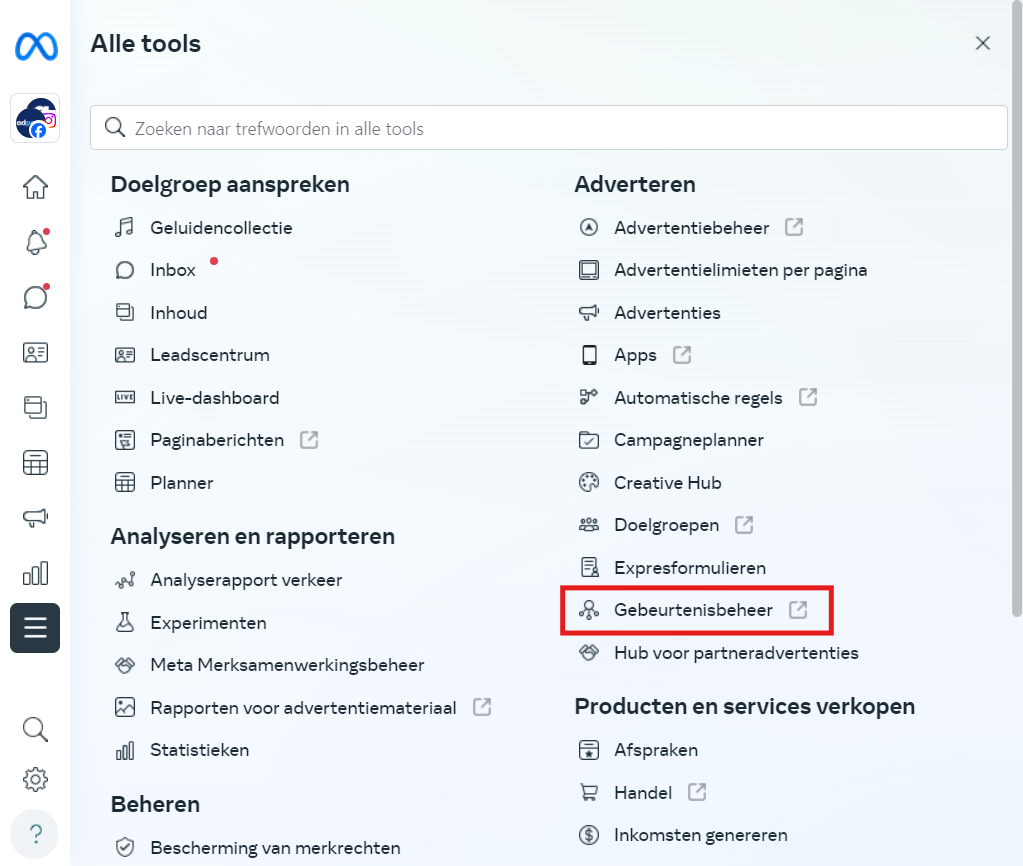1023x866 pixels.
Task: Click the panel's vertical scrollbar
Action: point(1016,308)
